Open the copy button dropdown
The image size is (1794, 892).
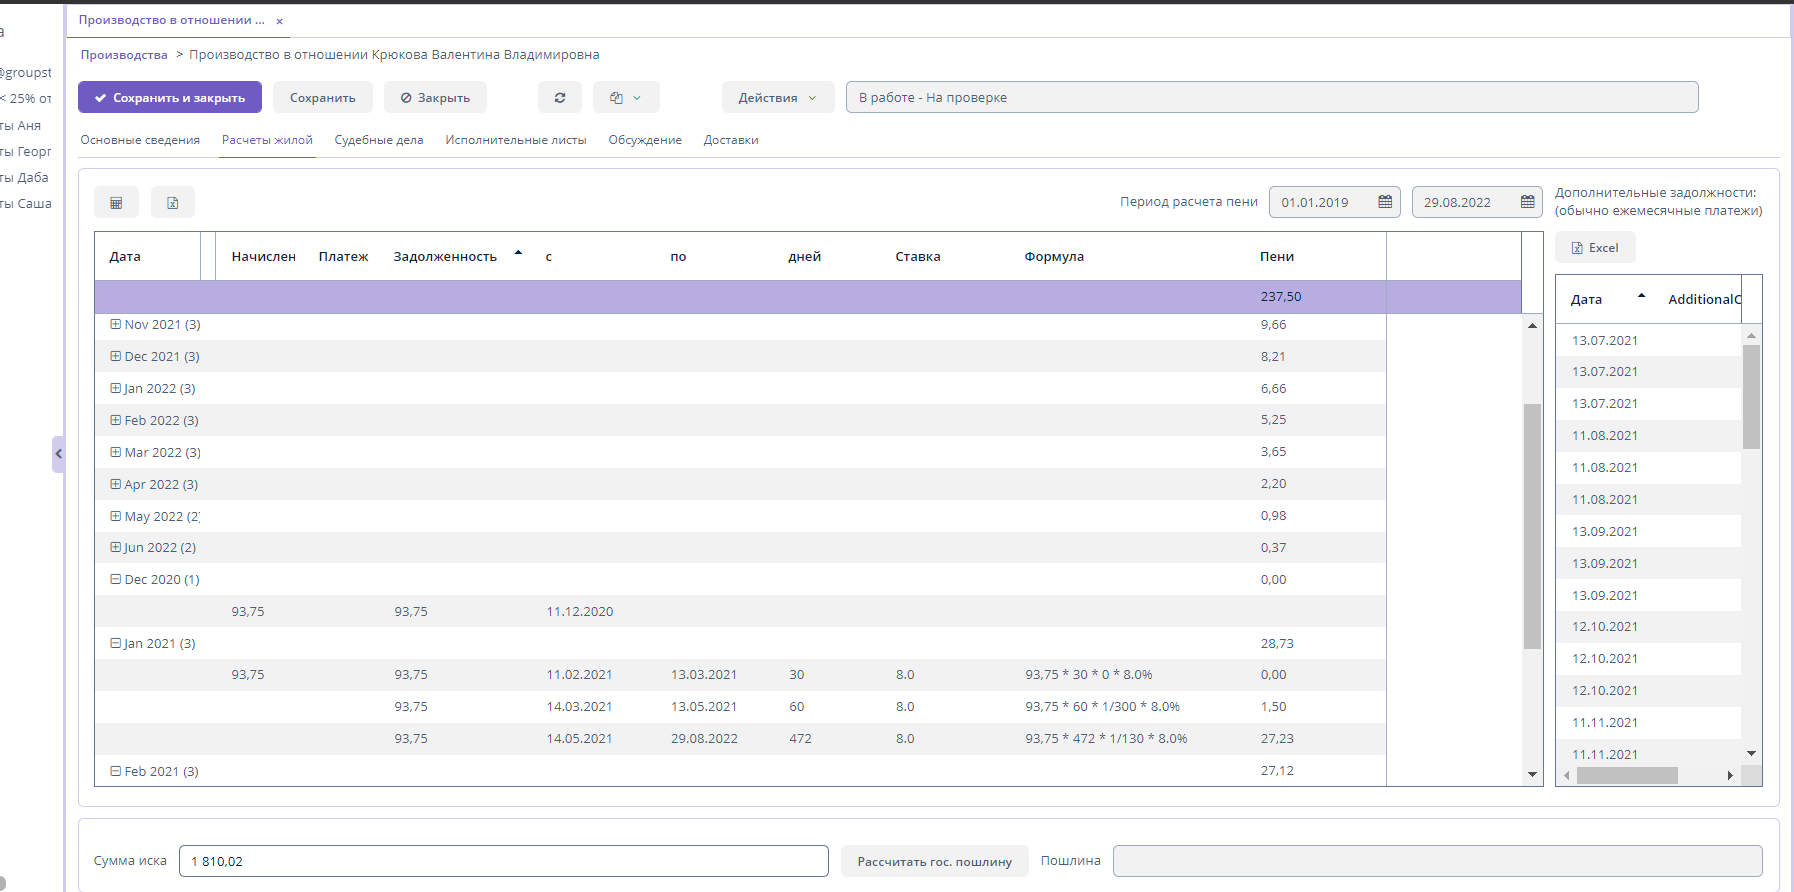point(626,98)
